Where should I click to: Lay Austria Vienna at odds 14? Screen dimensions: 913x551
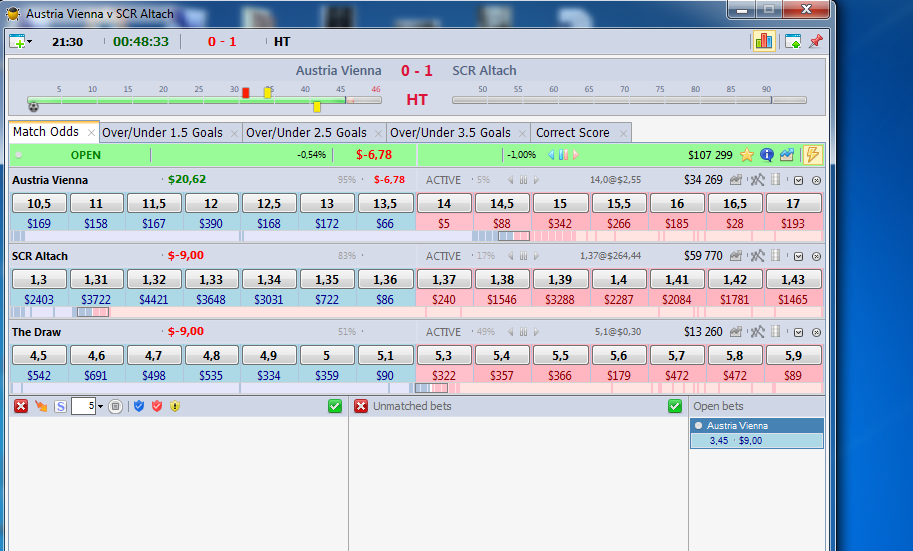click(444, 203)
